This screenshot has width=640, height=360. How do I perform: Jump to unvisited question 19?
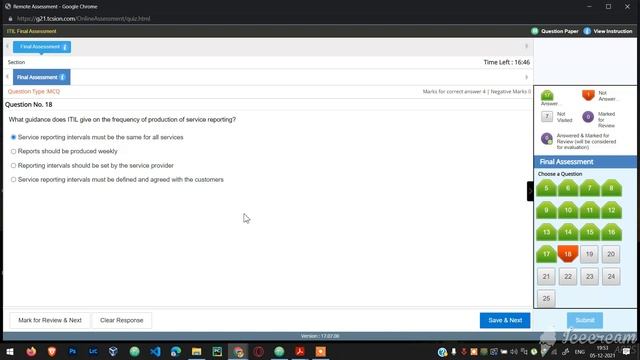589,254
